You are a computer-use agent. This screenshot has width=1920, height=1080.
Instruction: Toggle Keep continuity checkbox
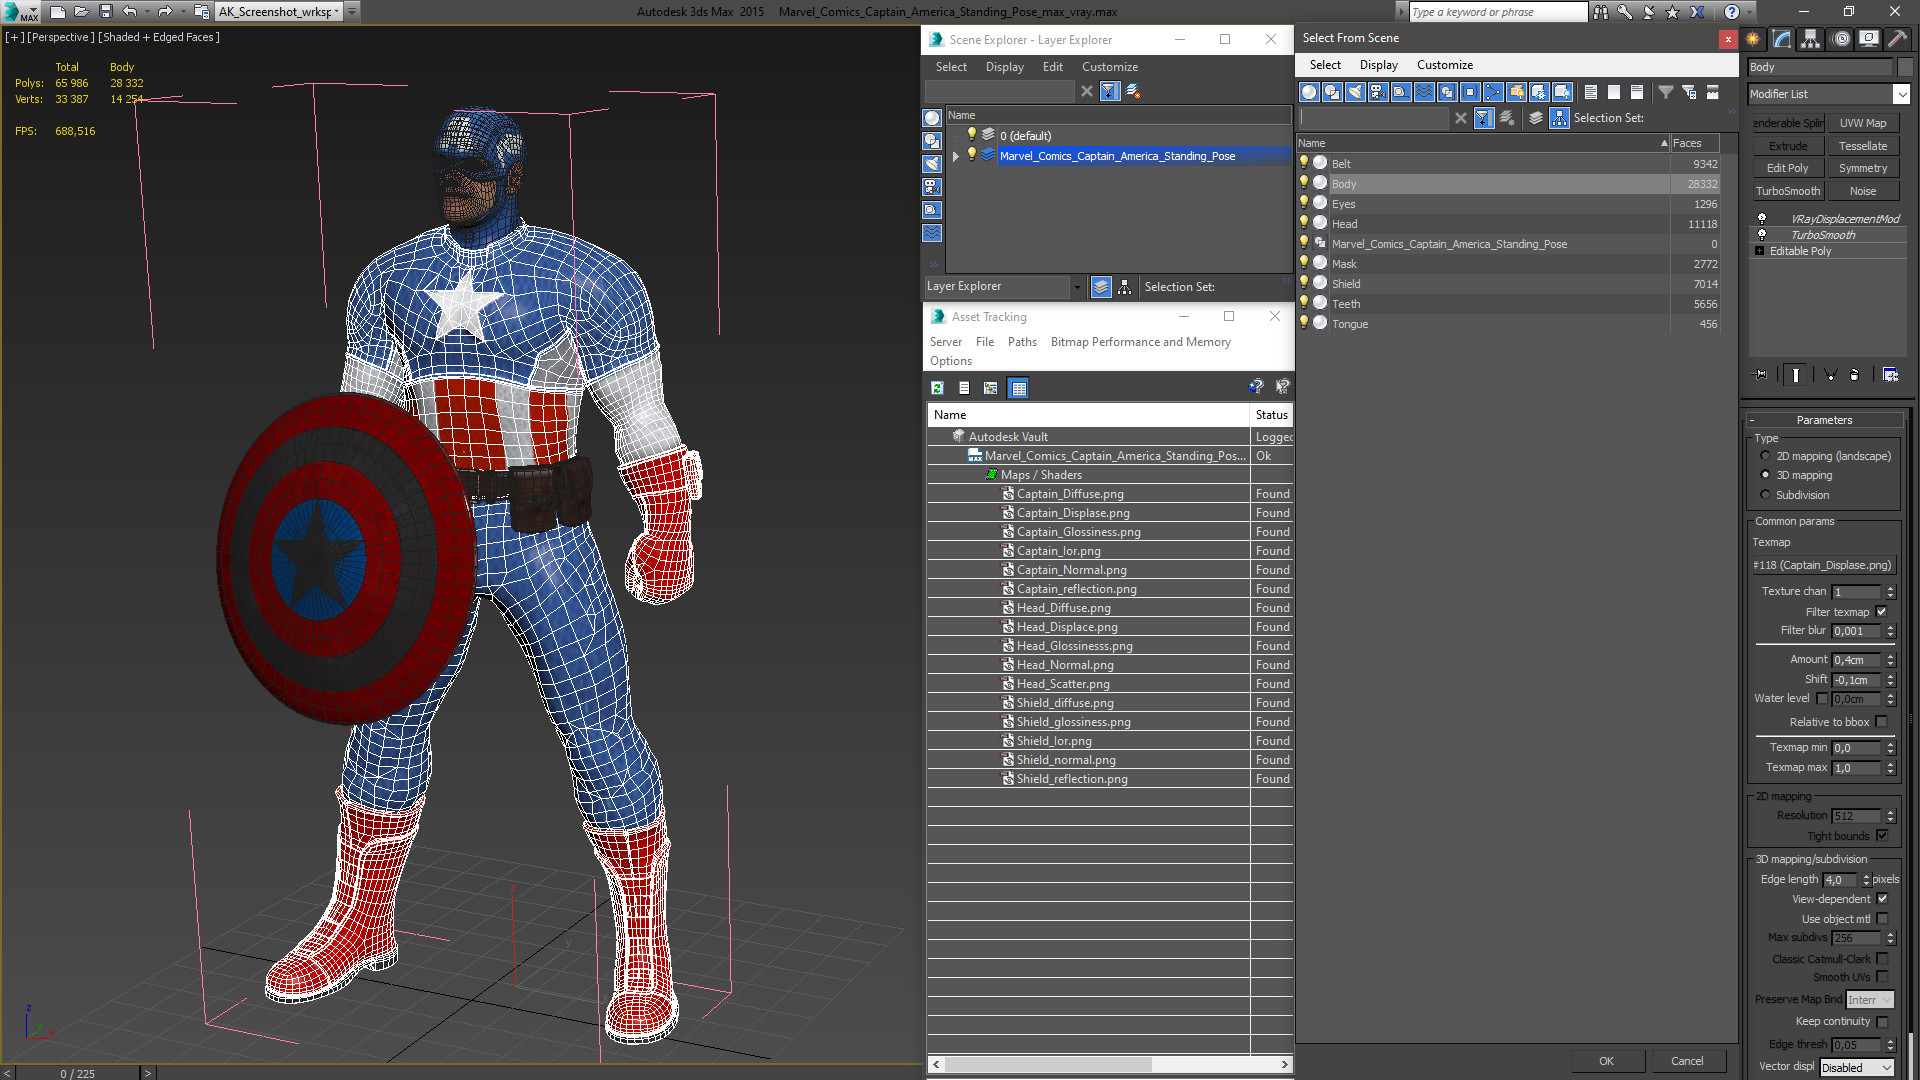[1881, 1022]
